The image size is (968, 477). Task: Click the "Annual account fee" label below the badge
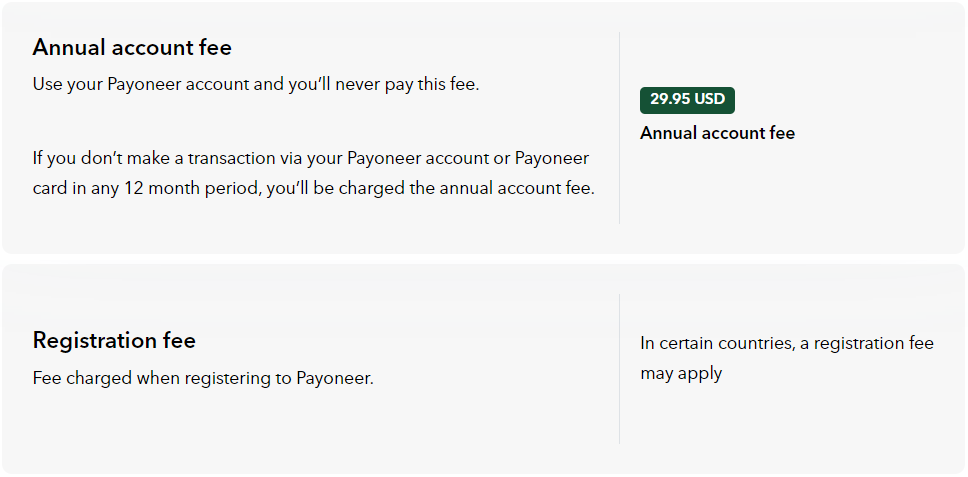717,133
